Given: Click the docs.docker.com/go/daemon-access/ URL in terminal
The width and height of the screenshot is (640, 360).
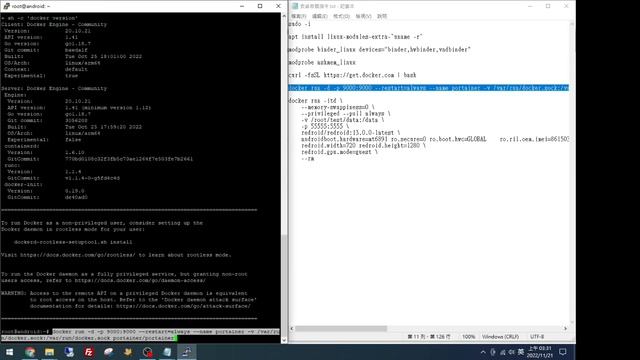Looking at the screenshot, I should [140, 280].
